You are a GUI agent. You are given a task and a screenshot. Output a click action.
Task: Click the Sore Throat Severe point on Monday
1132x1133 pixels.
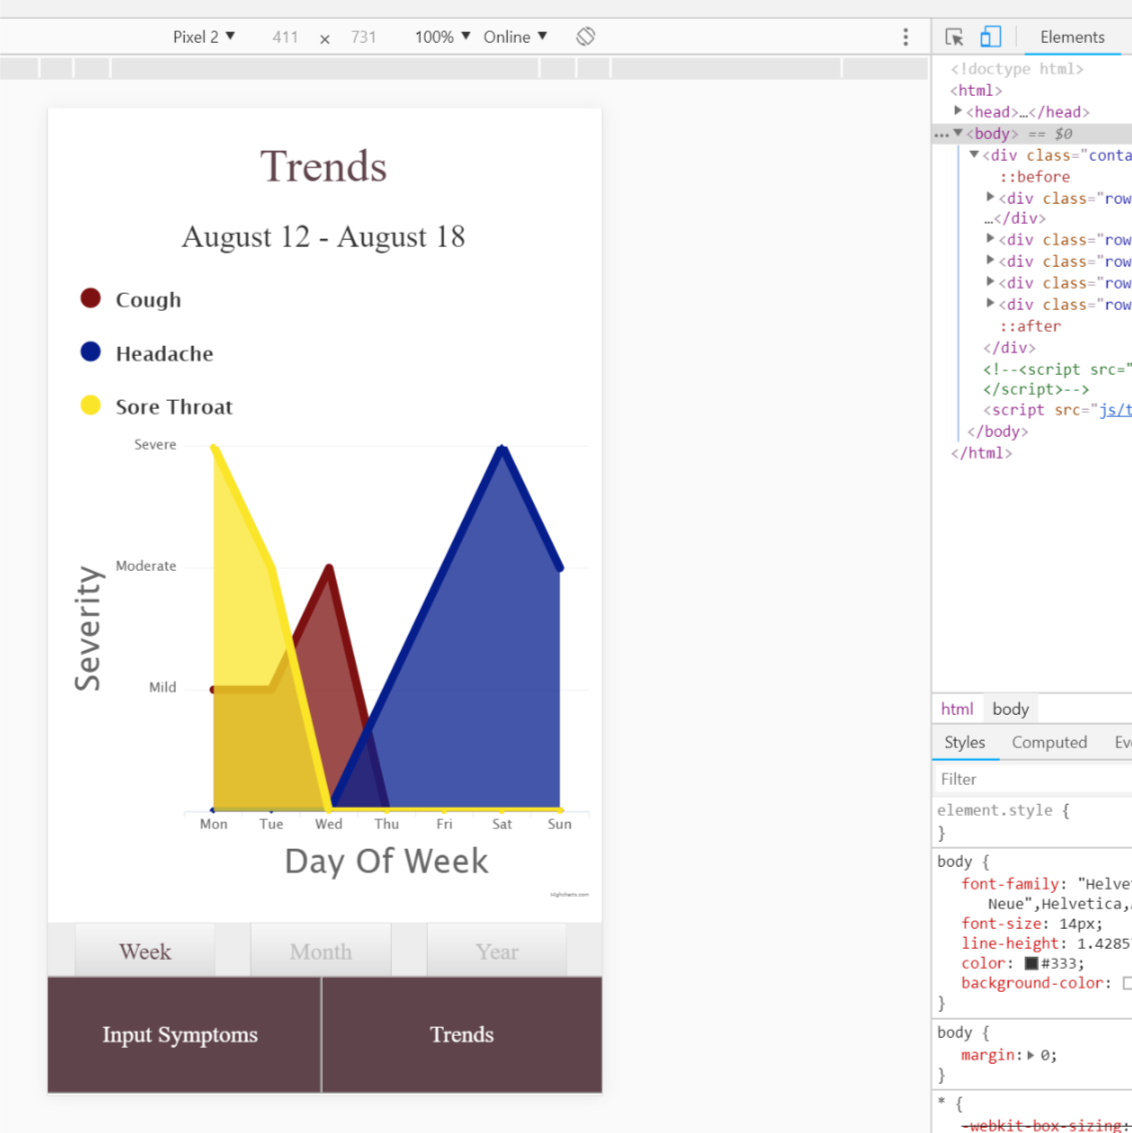click(x=214, y=448)
